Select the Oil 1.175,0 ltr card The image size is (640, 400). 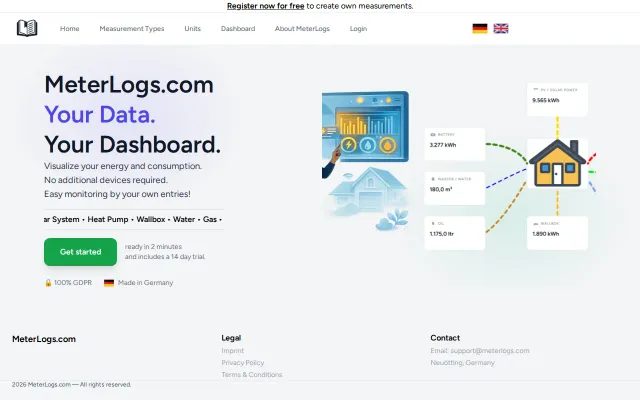tap(455, 233)
